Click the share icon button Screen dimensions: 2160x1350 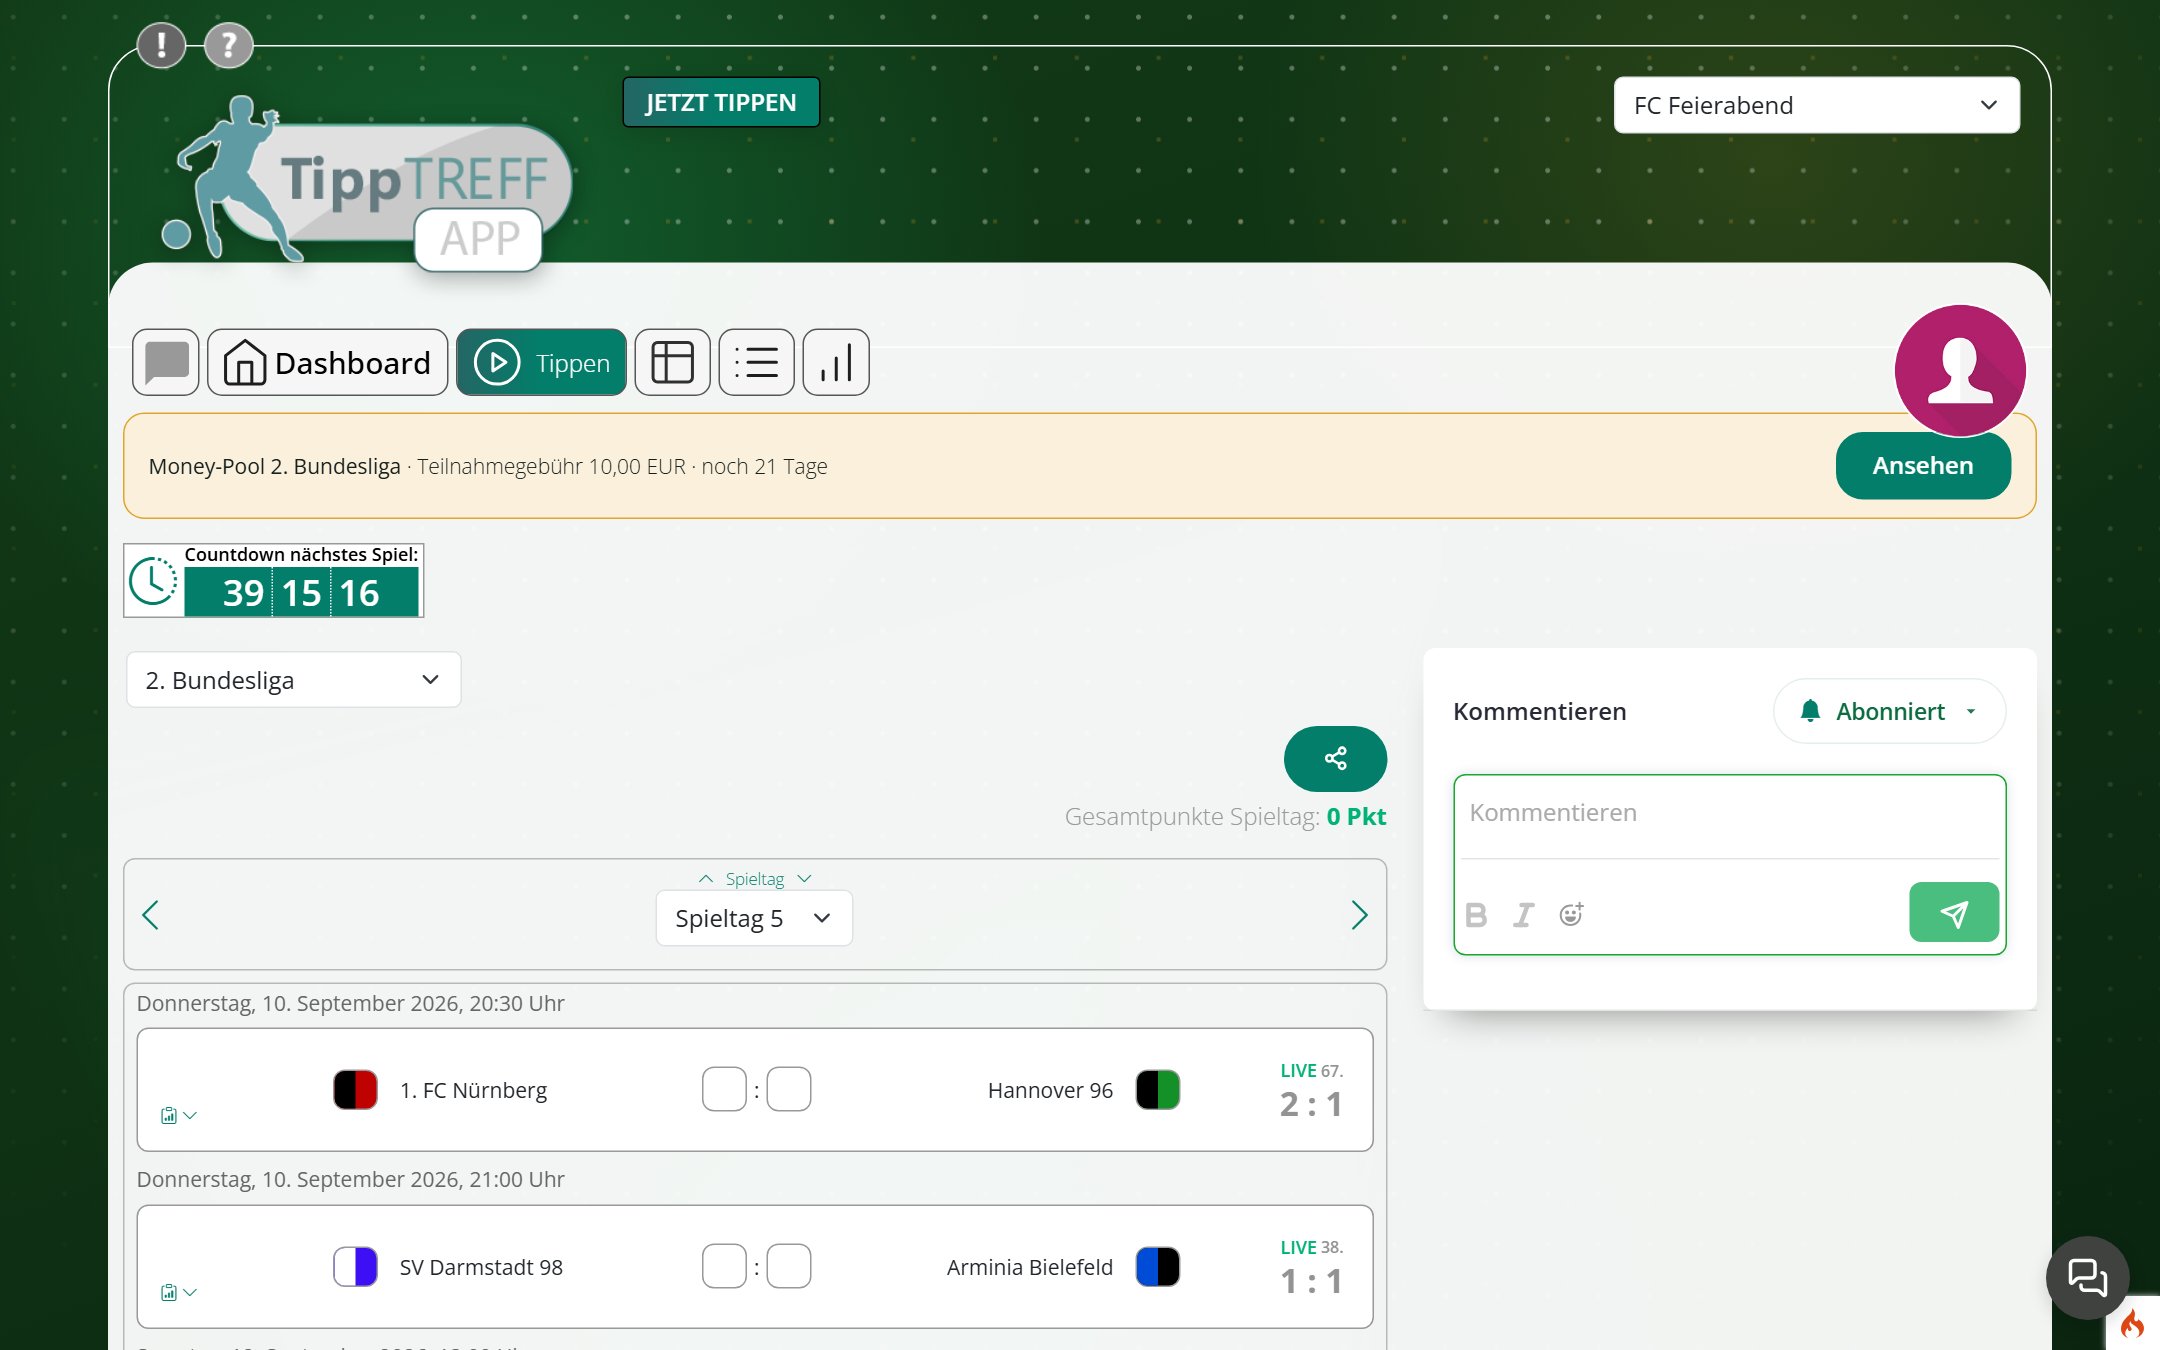point(1335,758)
